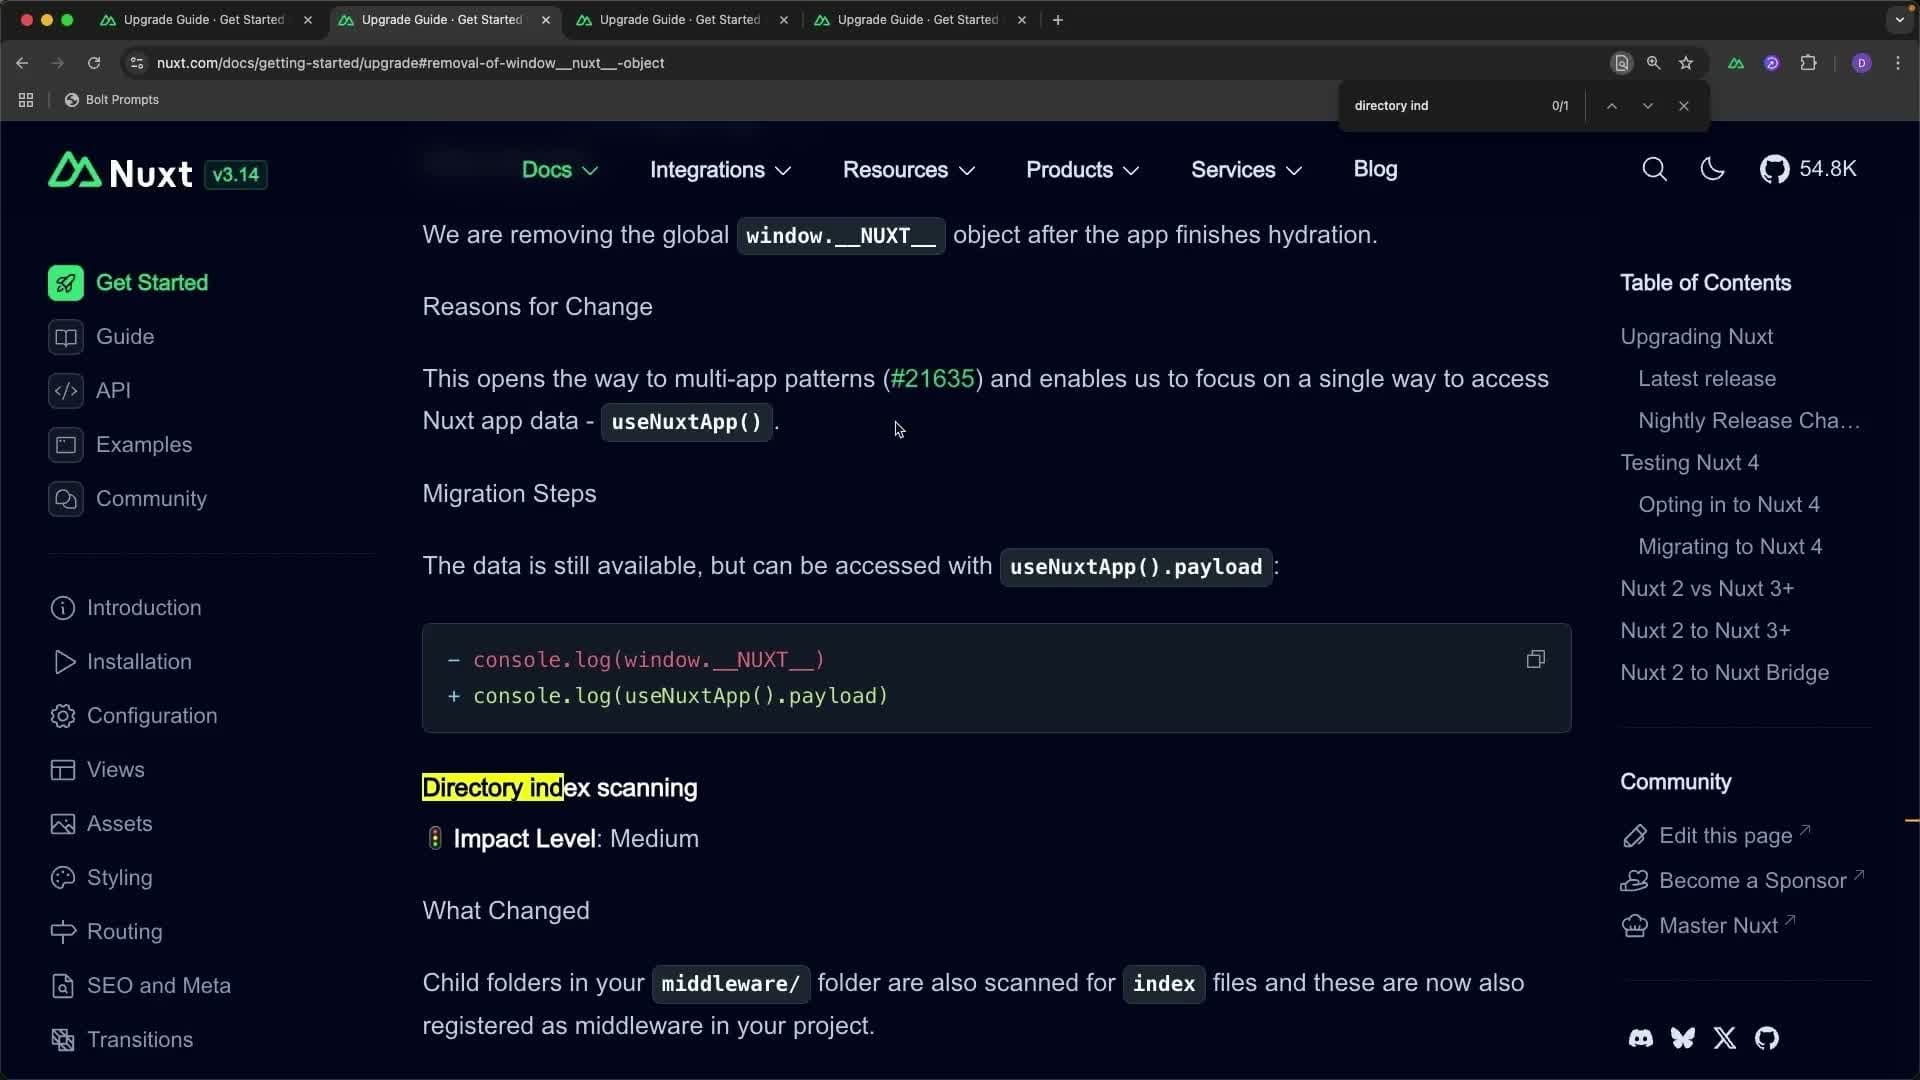The image size is (1920, 1080).
Task: Click the Examples window icon
Action: click(x=66, y=445)
